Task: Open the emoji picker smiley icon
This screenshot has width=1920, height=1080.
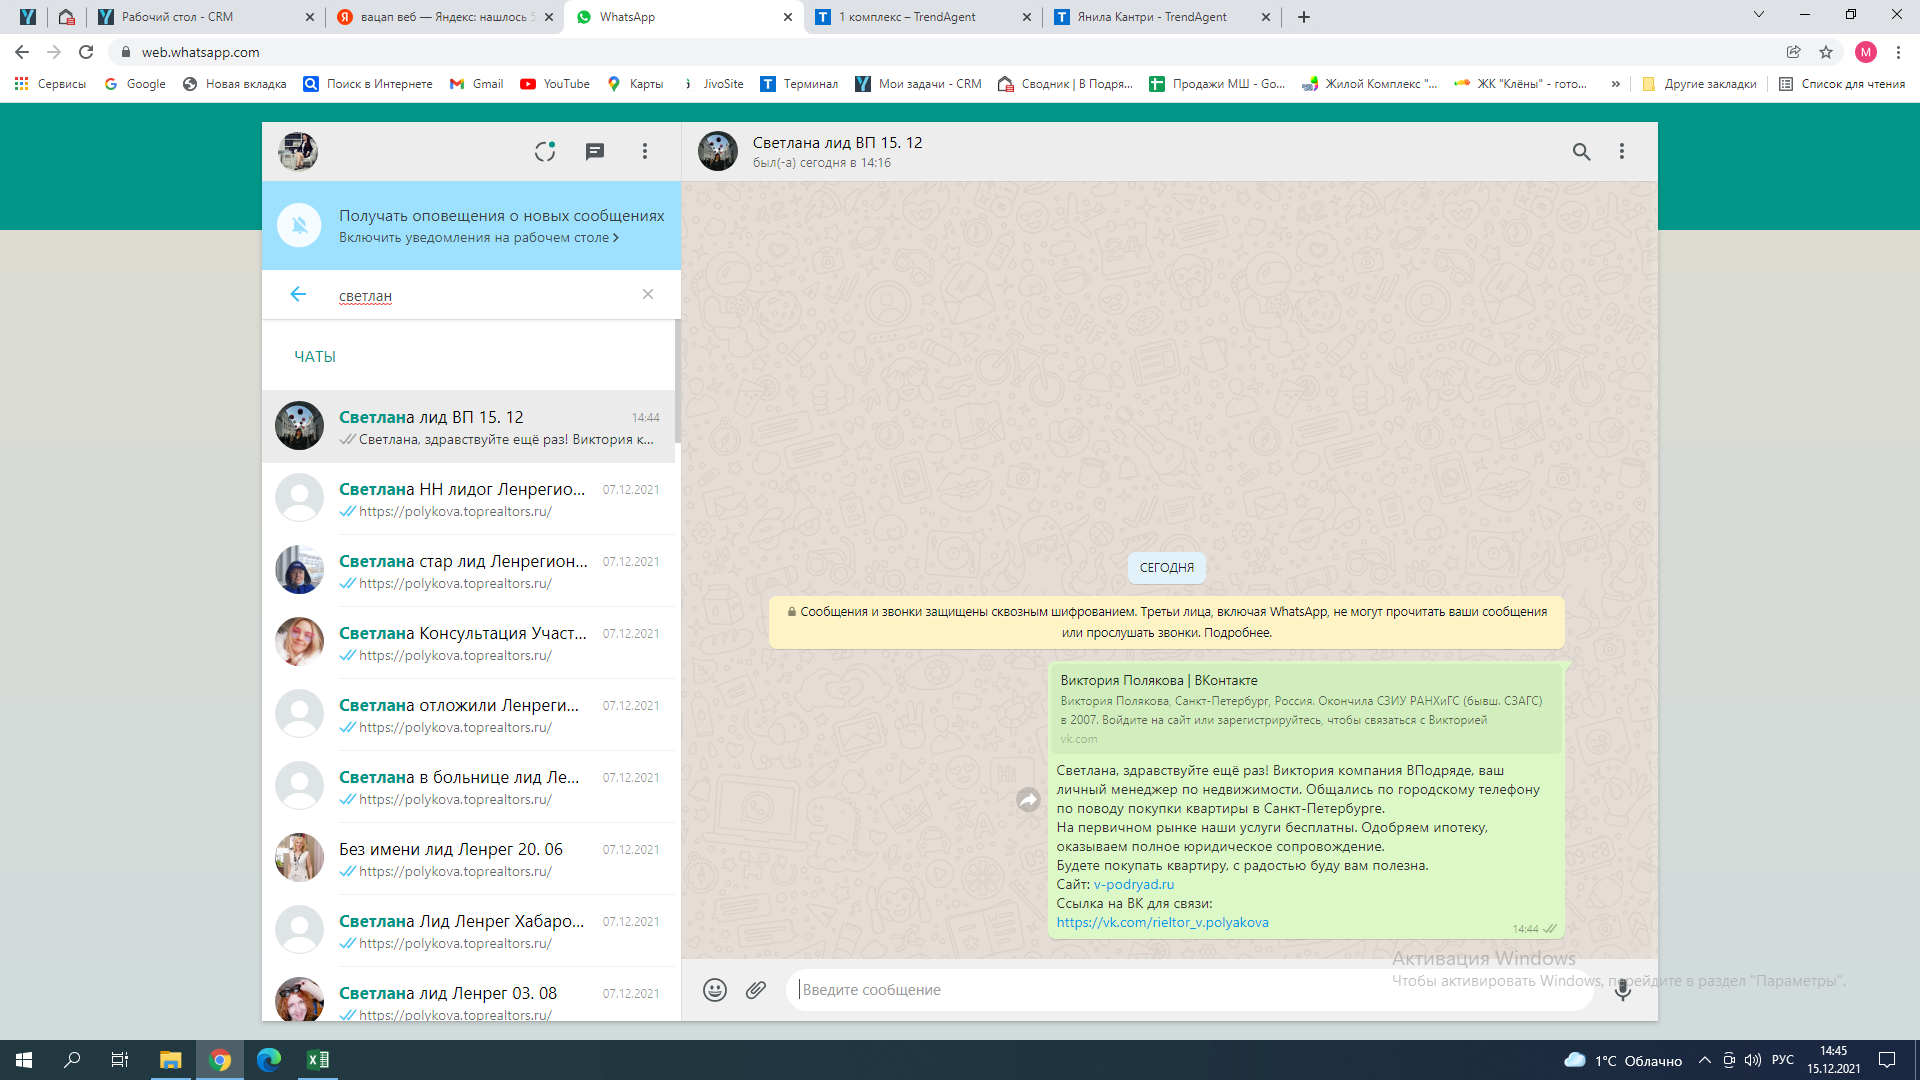Action: point(714,990)
